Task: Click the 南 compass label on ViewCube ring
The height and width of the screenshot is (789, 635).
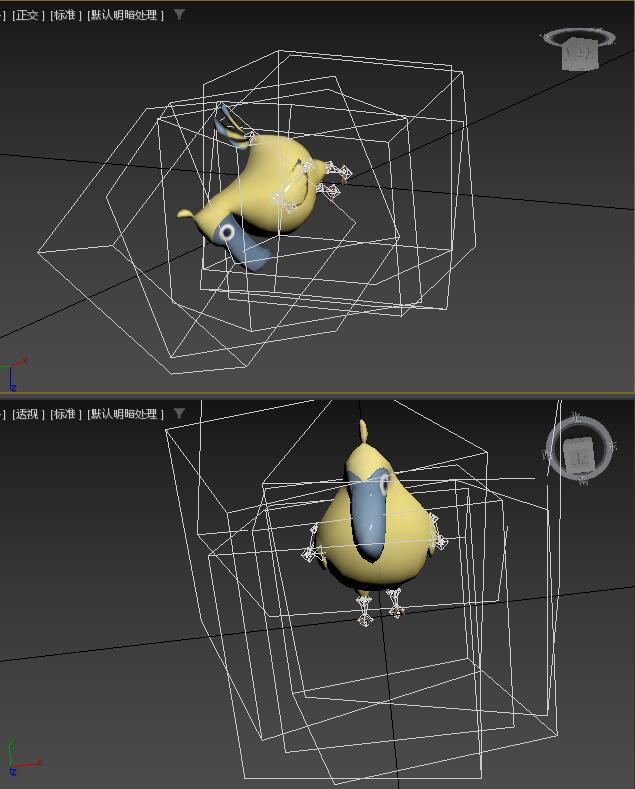Action: coord(583,482)
